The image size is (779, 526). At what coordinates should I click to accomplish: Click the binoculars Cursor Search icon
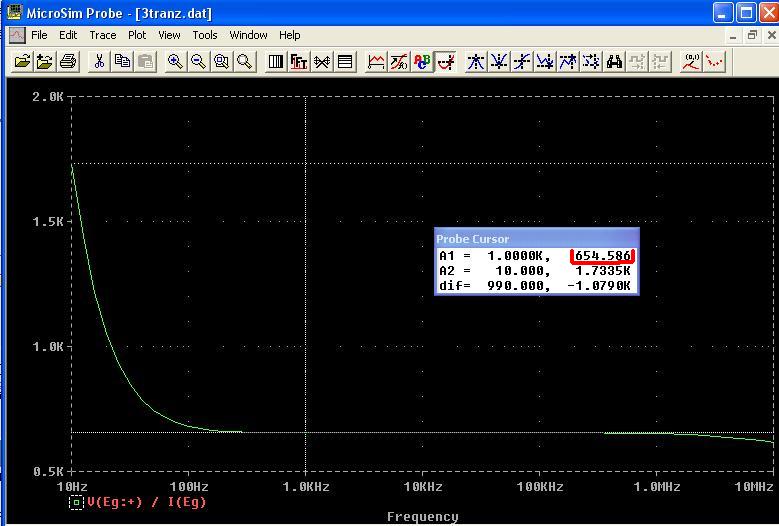pos(615,62)
